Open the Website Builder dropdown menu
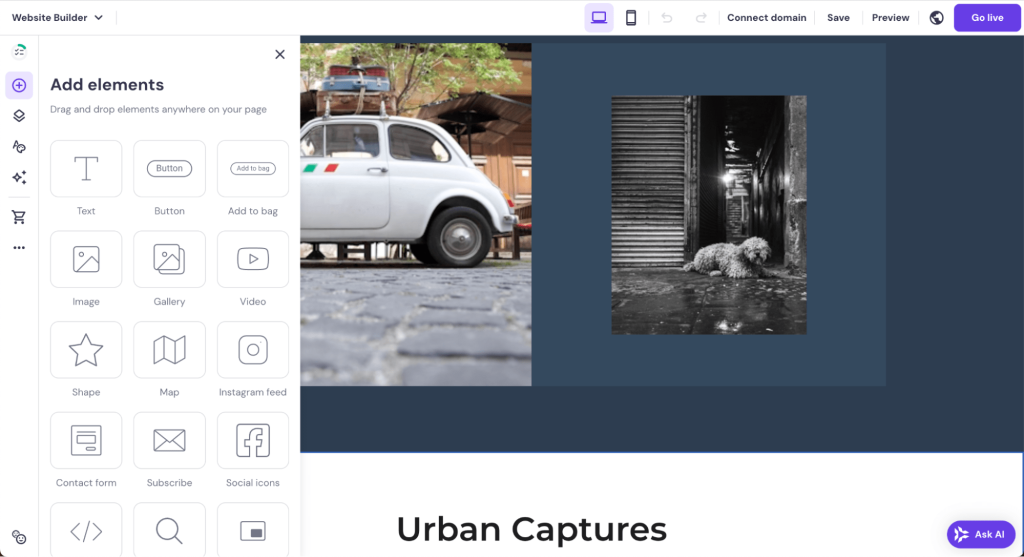1024x557 pixels. [57, 17]
